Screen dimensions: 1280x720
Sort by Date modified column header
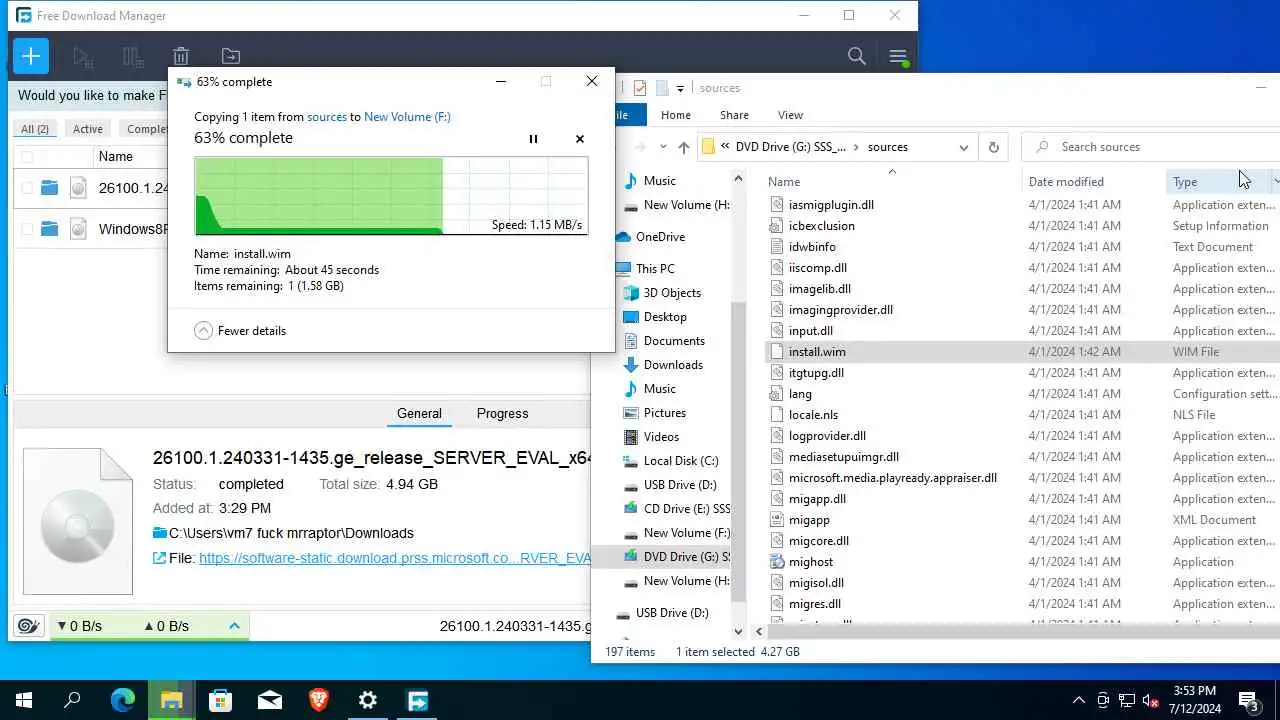click(1066, 181)
